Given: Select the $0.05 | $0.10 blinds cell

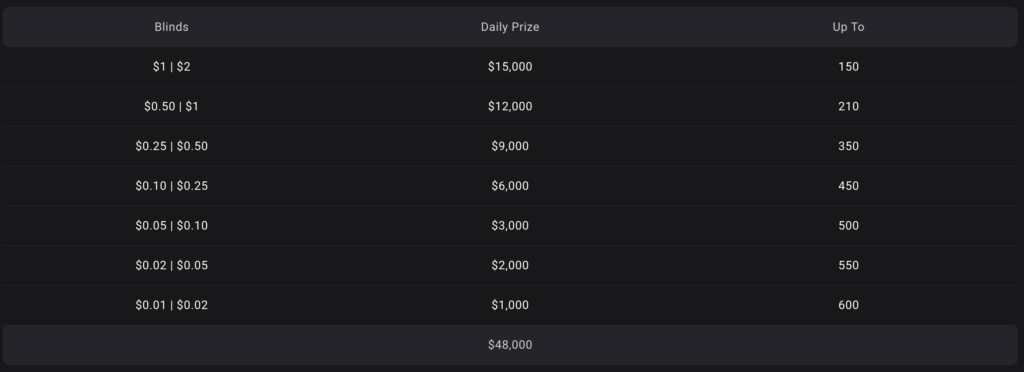Looking at the screenshot, I should [172, 226].
